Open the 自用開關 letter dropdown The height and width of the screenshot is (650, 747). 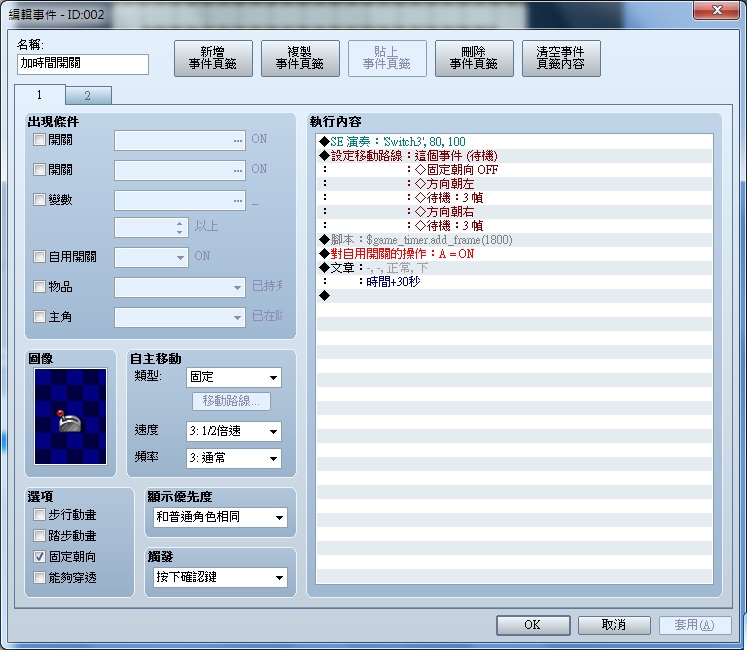point(151,257)
